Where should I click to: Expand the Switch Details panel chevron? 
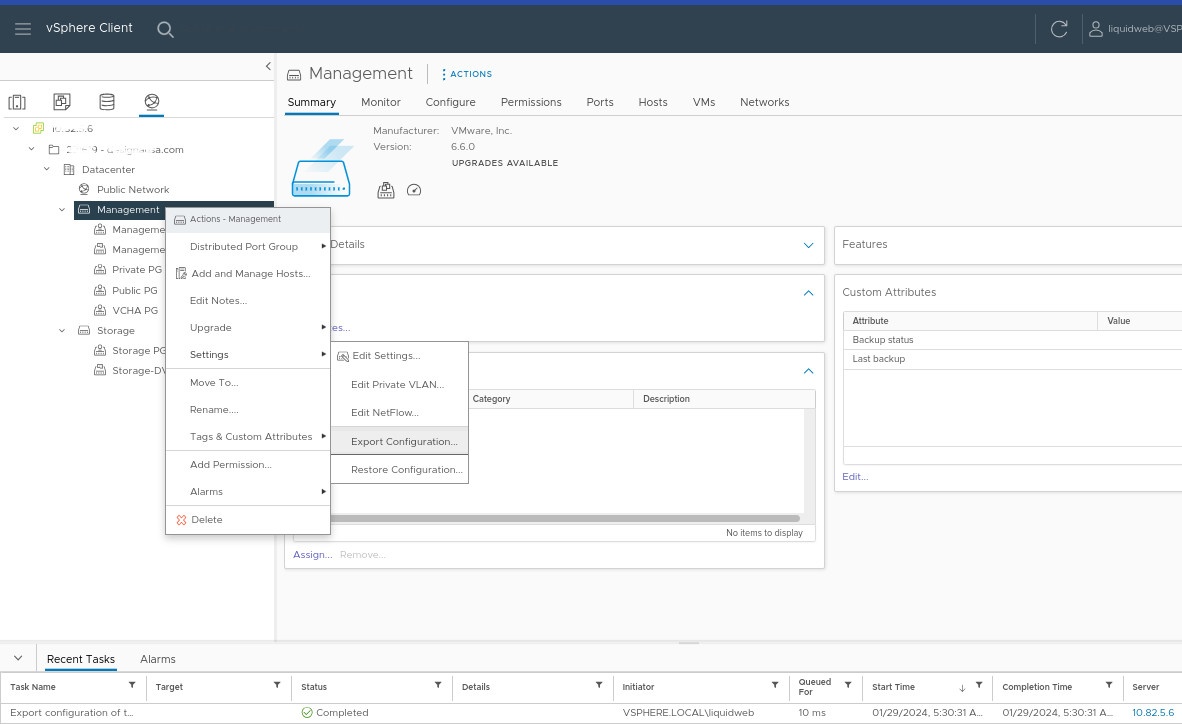[808, 245]
